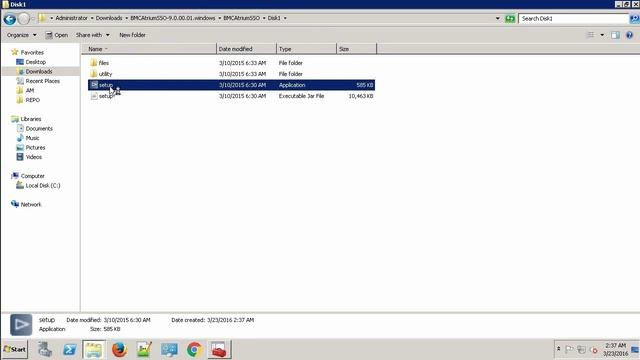Open Windows Explorer taskbar icon
640x360 pixels.
coord(93,350)
